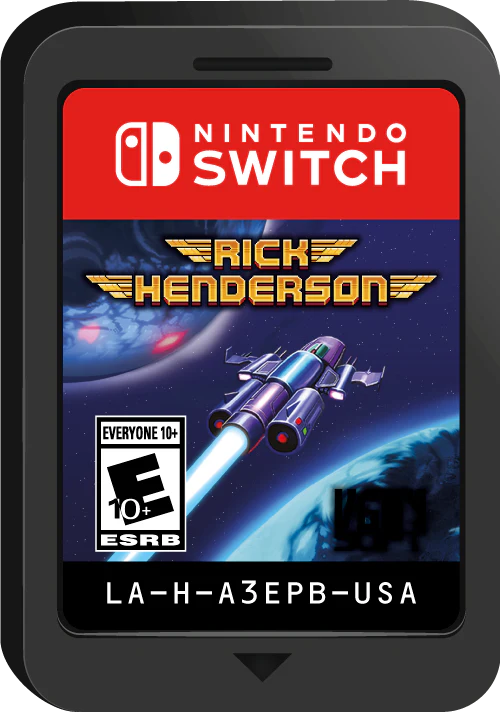Click the LA-H-A3EPB-USA product code
Viewport: 500px width, 712px height.
click(261, 593)
